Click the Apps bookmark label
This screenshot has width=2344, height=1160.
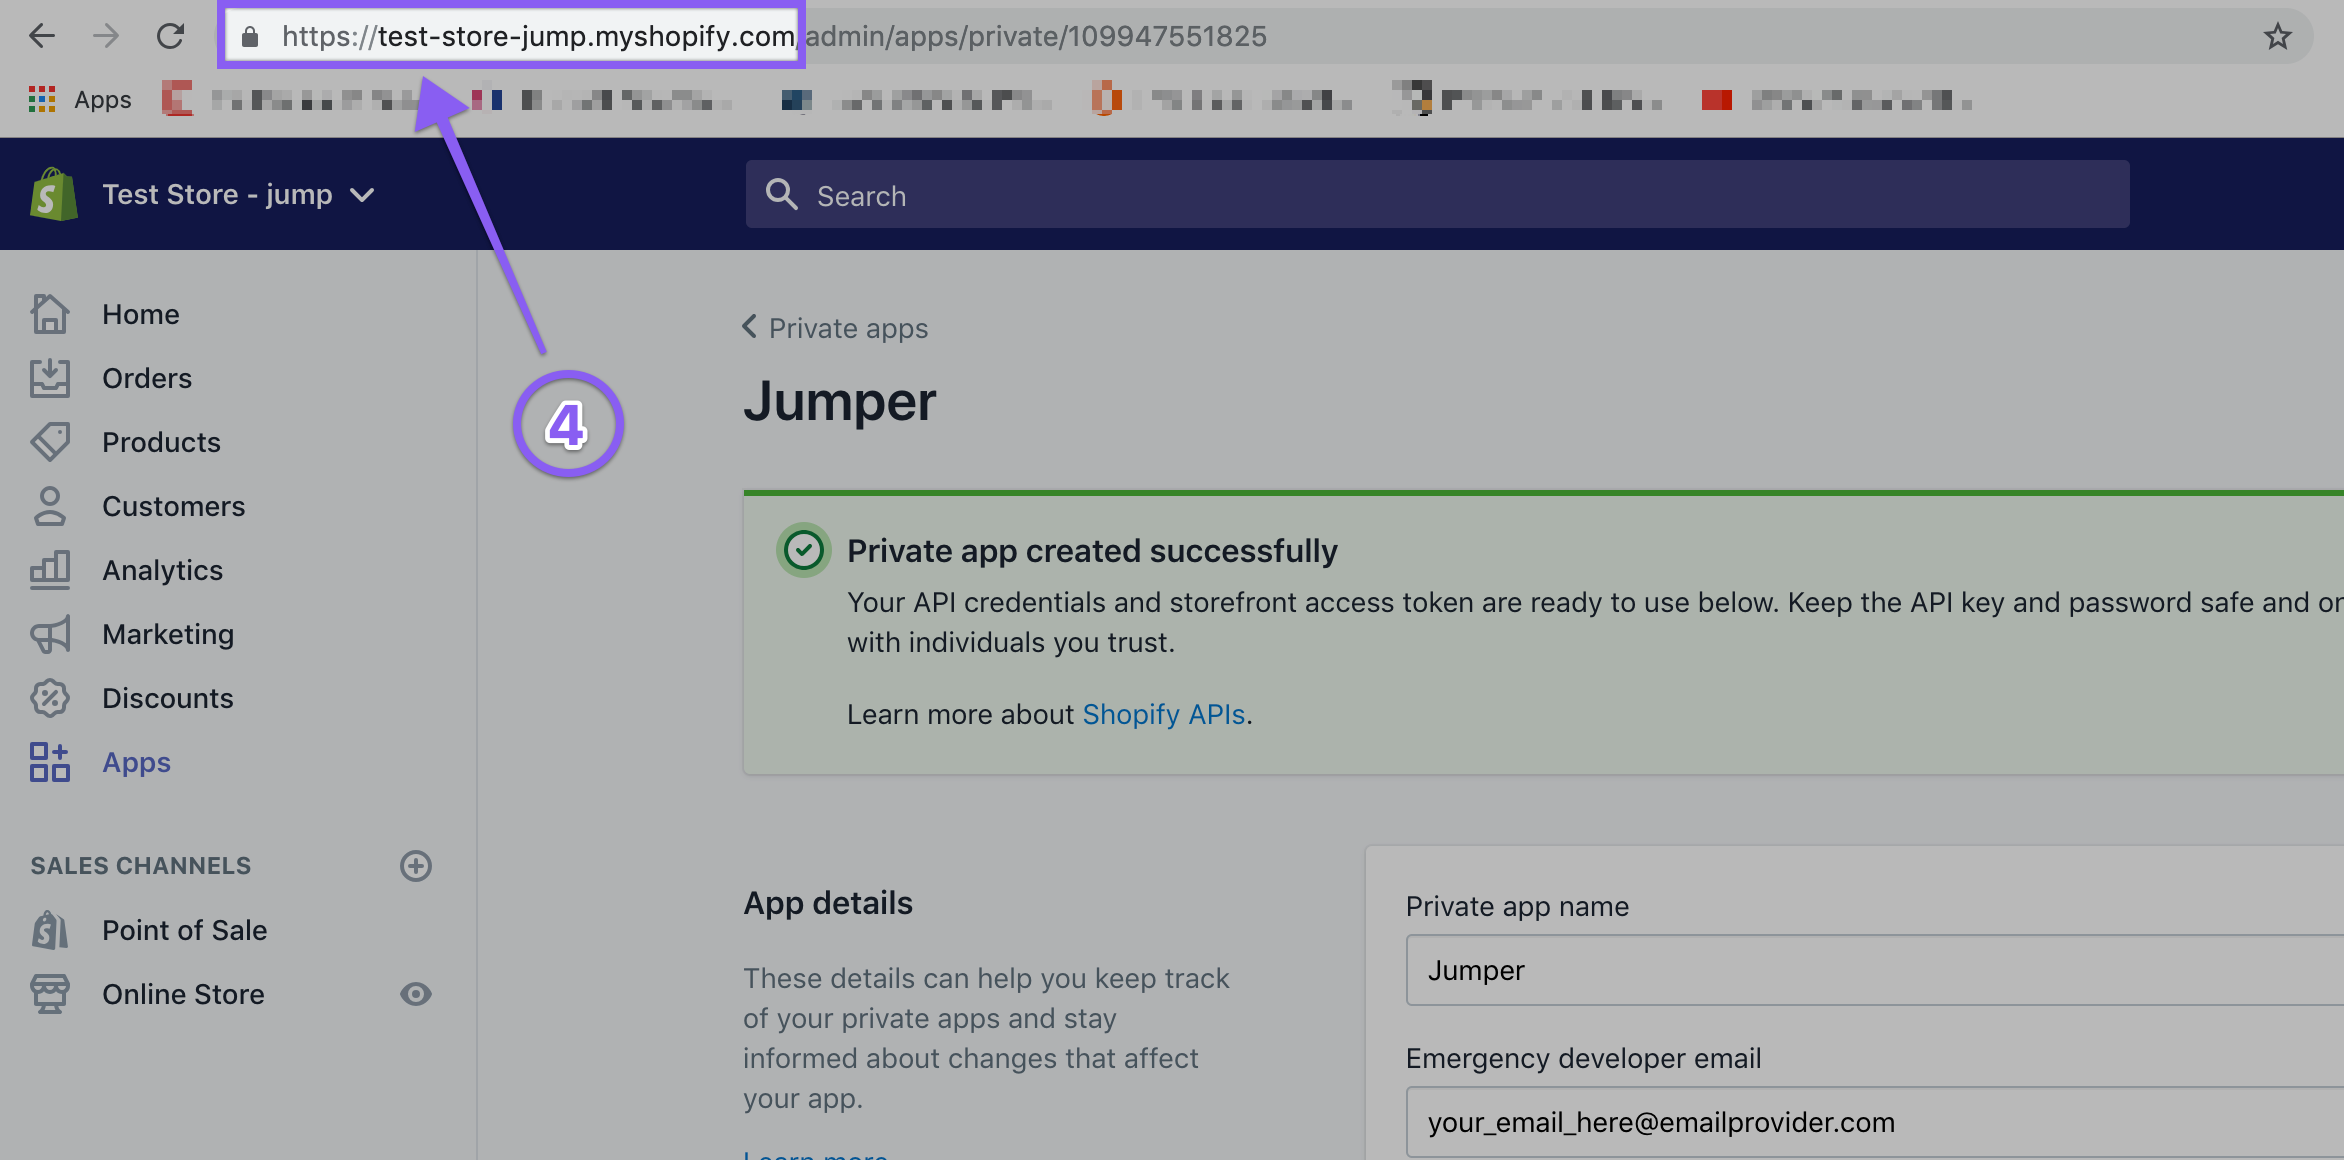pyautogui.click(x=103, y=99)
